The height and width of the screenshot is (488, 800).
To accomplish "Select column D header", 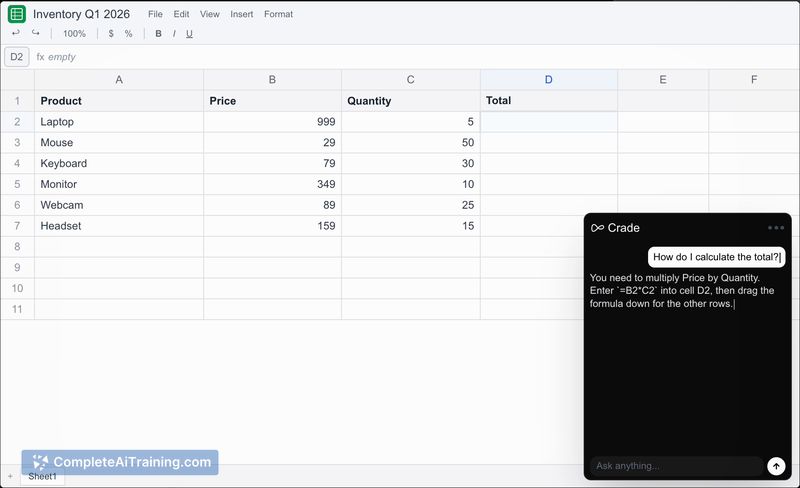I will click(548, 80).
